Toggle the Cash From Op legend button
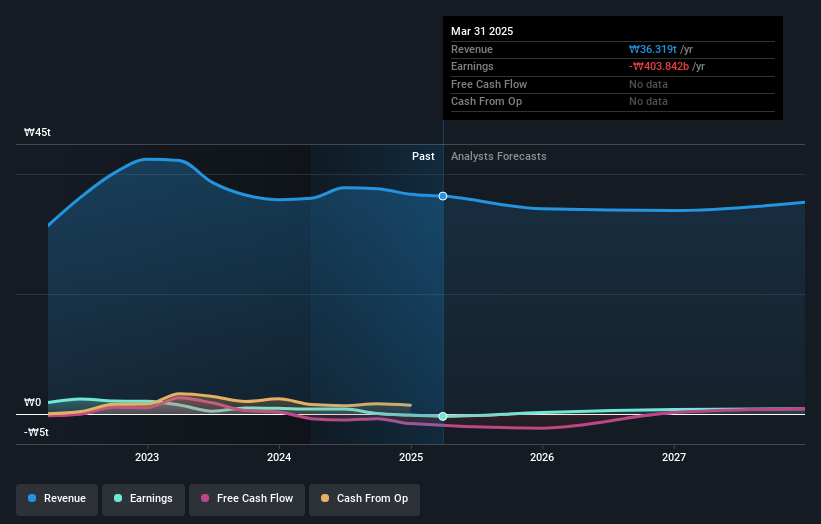Image resolution: width=821 pixels, height=524 pixels. pos(364,499)
